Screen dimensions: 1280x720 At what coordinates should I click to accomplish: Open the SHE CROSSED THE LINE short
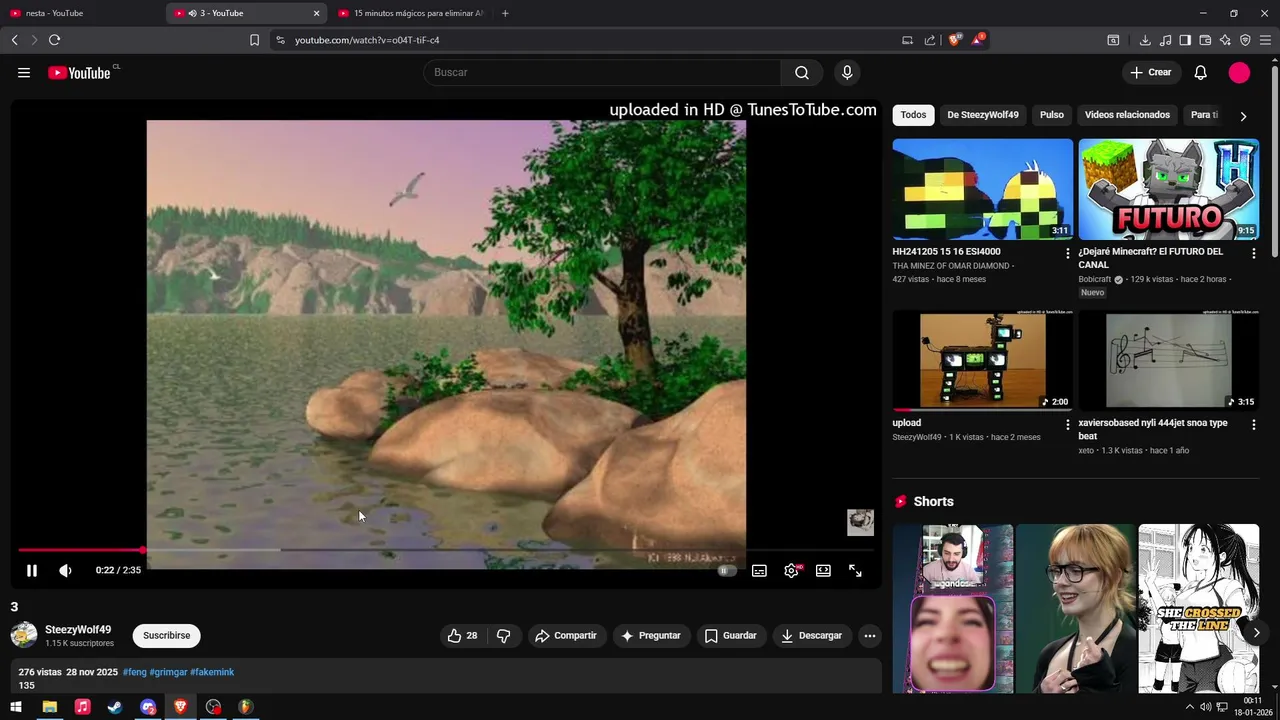(1198, 608)
